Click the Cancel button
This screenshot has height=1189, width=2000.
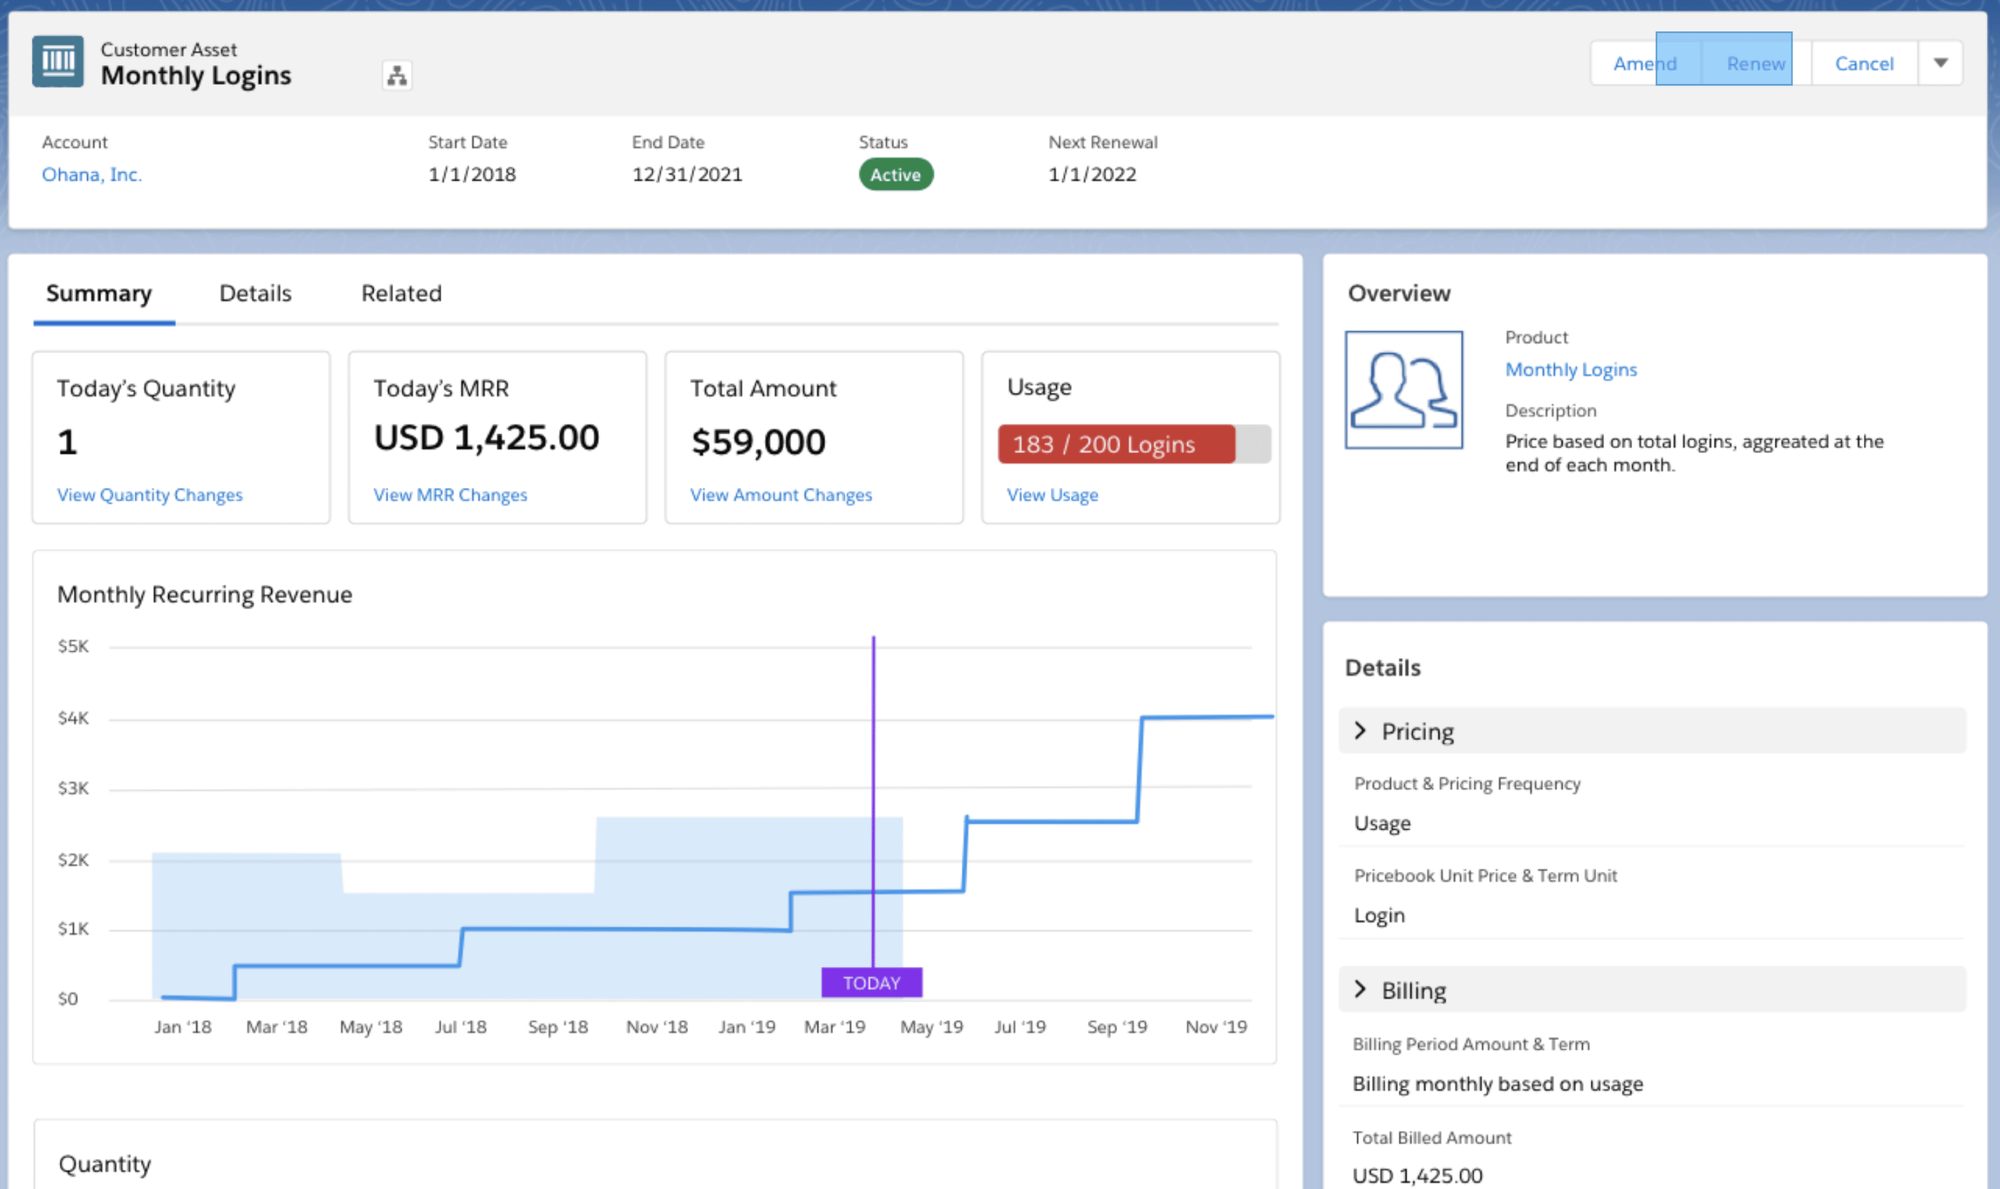(1864, 62)
